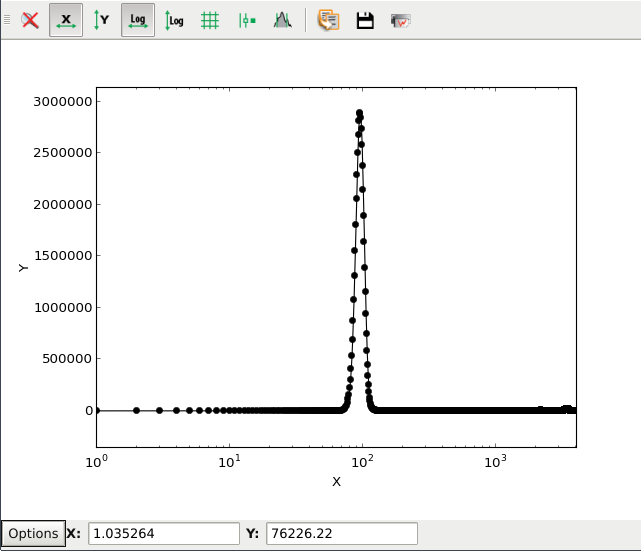Click the 3000000 Y-axis tick label
The image size is (641, 551).
point(62,102)
